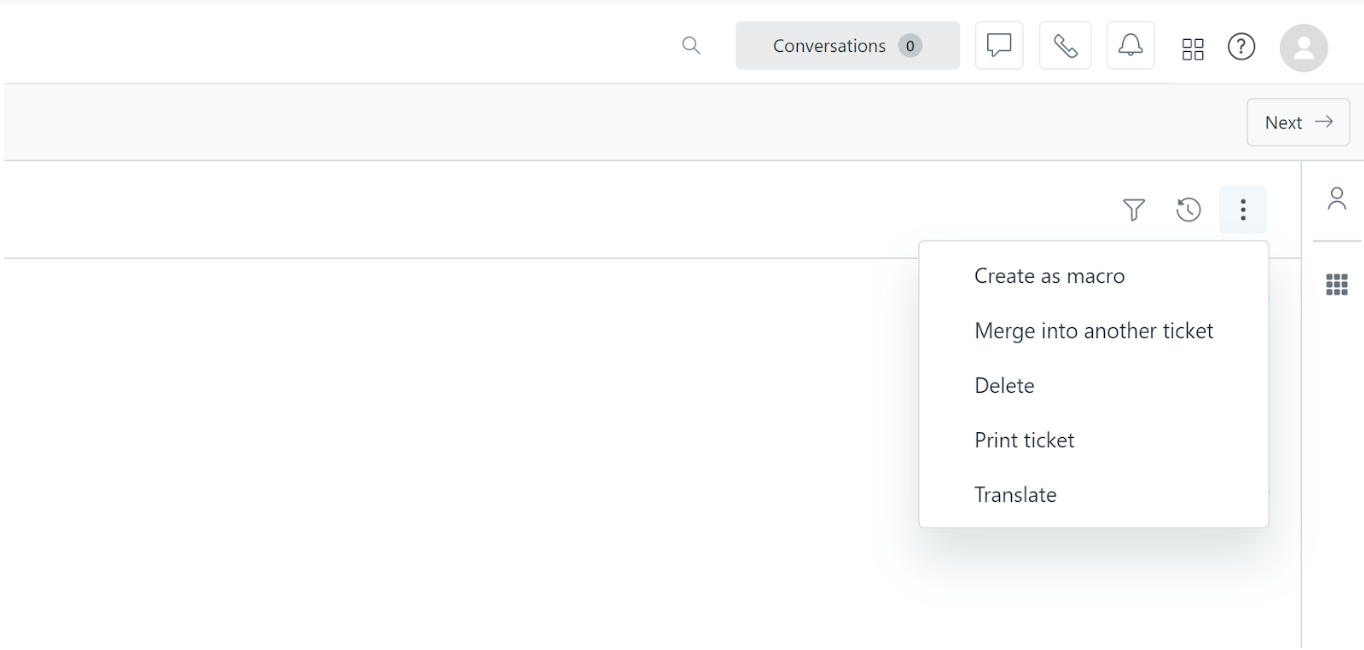
Task: Open the products grid icon in the top bar
Action: click(x=1193, y=48)
